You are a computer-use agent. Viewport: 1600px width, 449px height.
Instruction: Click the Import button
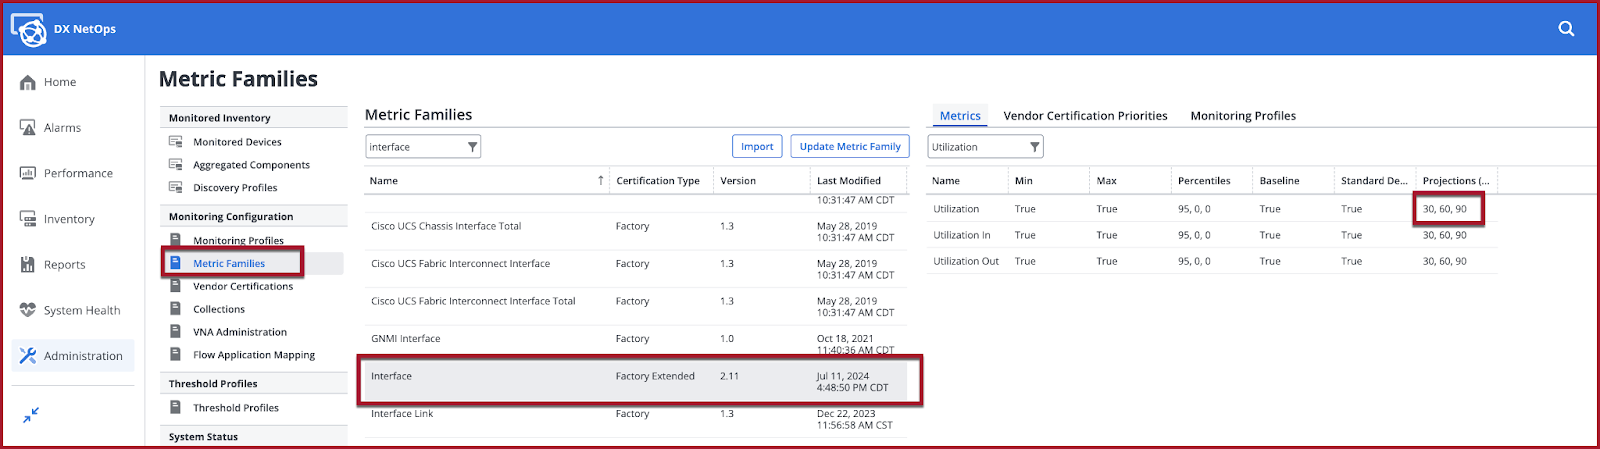[x=757, y=146]
